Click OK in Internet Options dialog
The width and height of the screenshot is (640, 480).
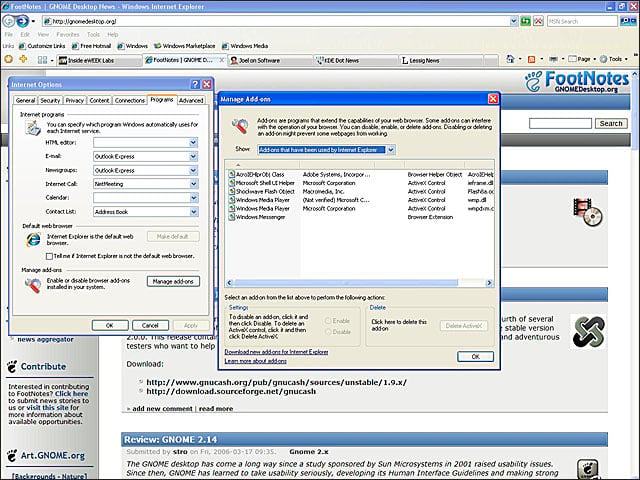click(x=110, y=325)
